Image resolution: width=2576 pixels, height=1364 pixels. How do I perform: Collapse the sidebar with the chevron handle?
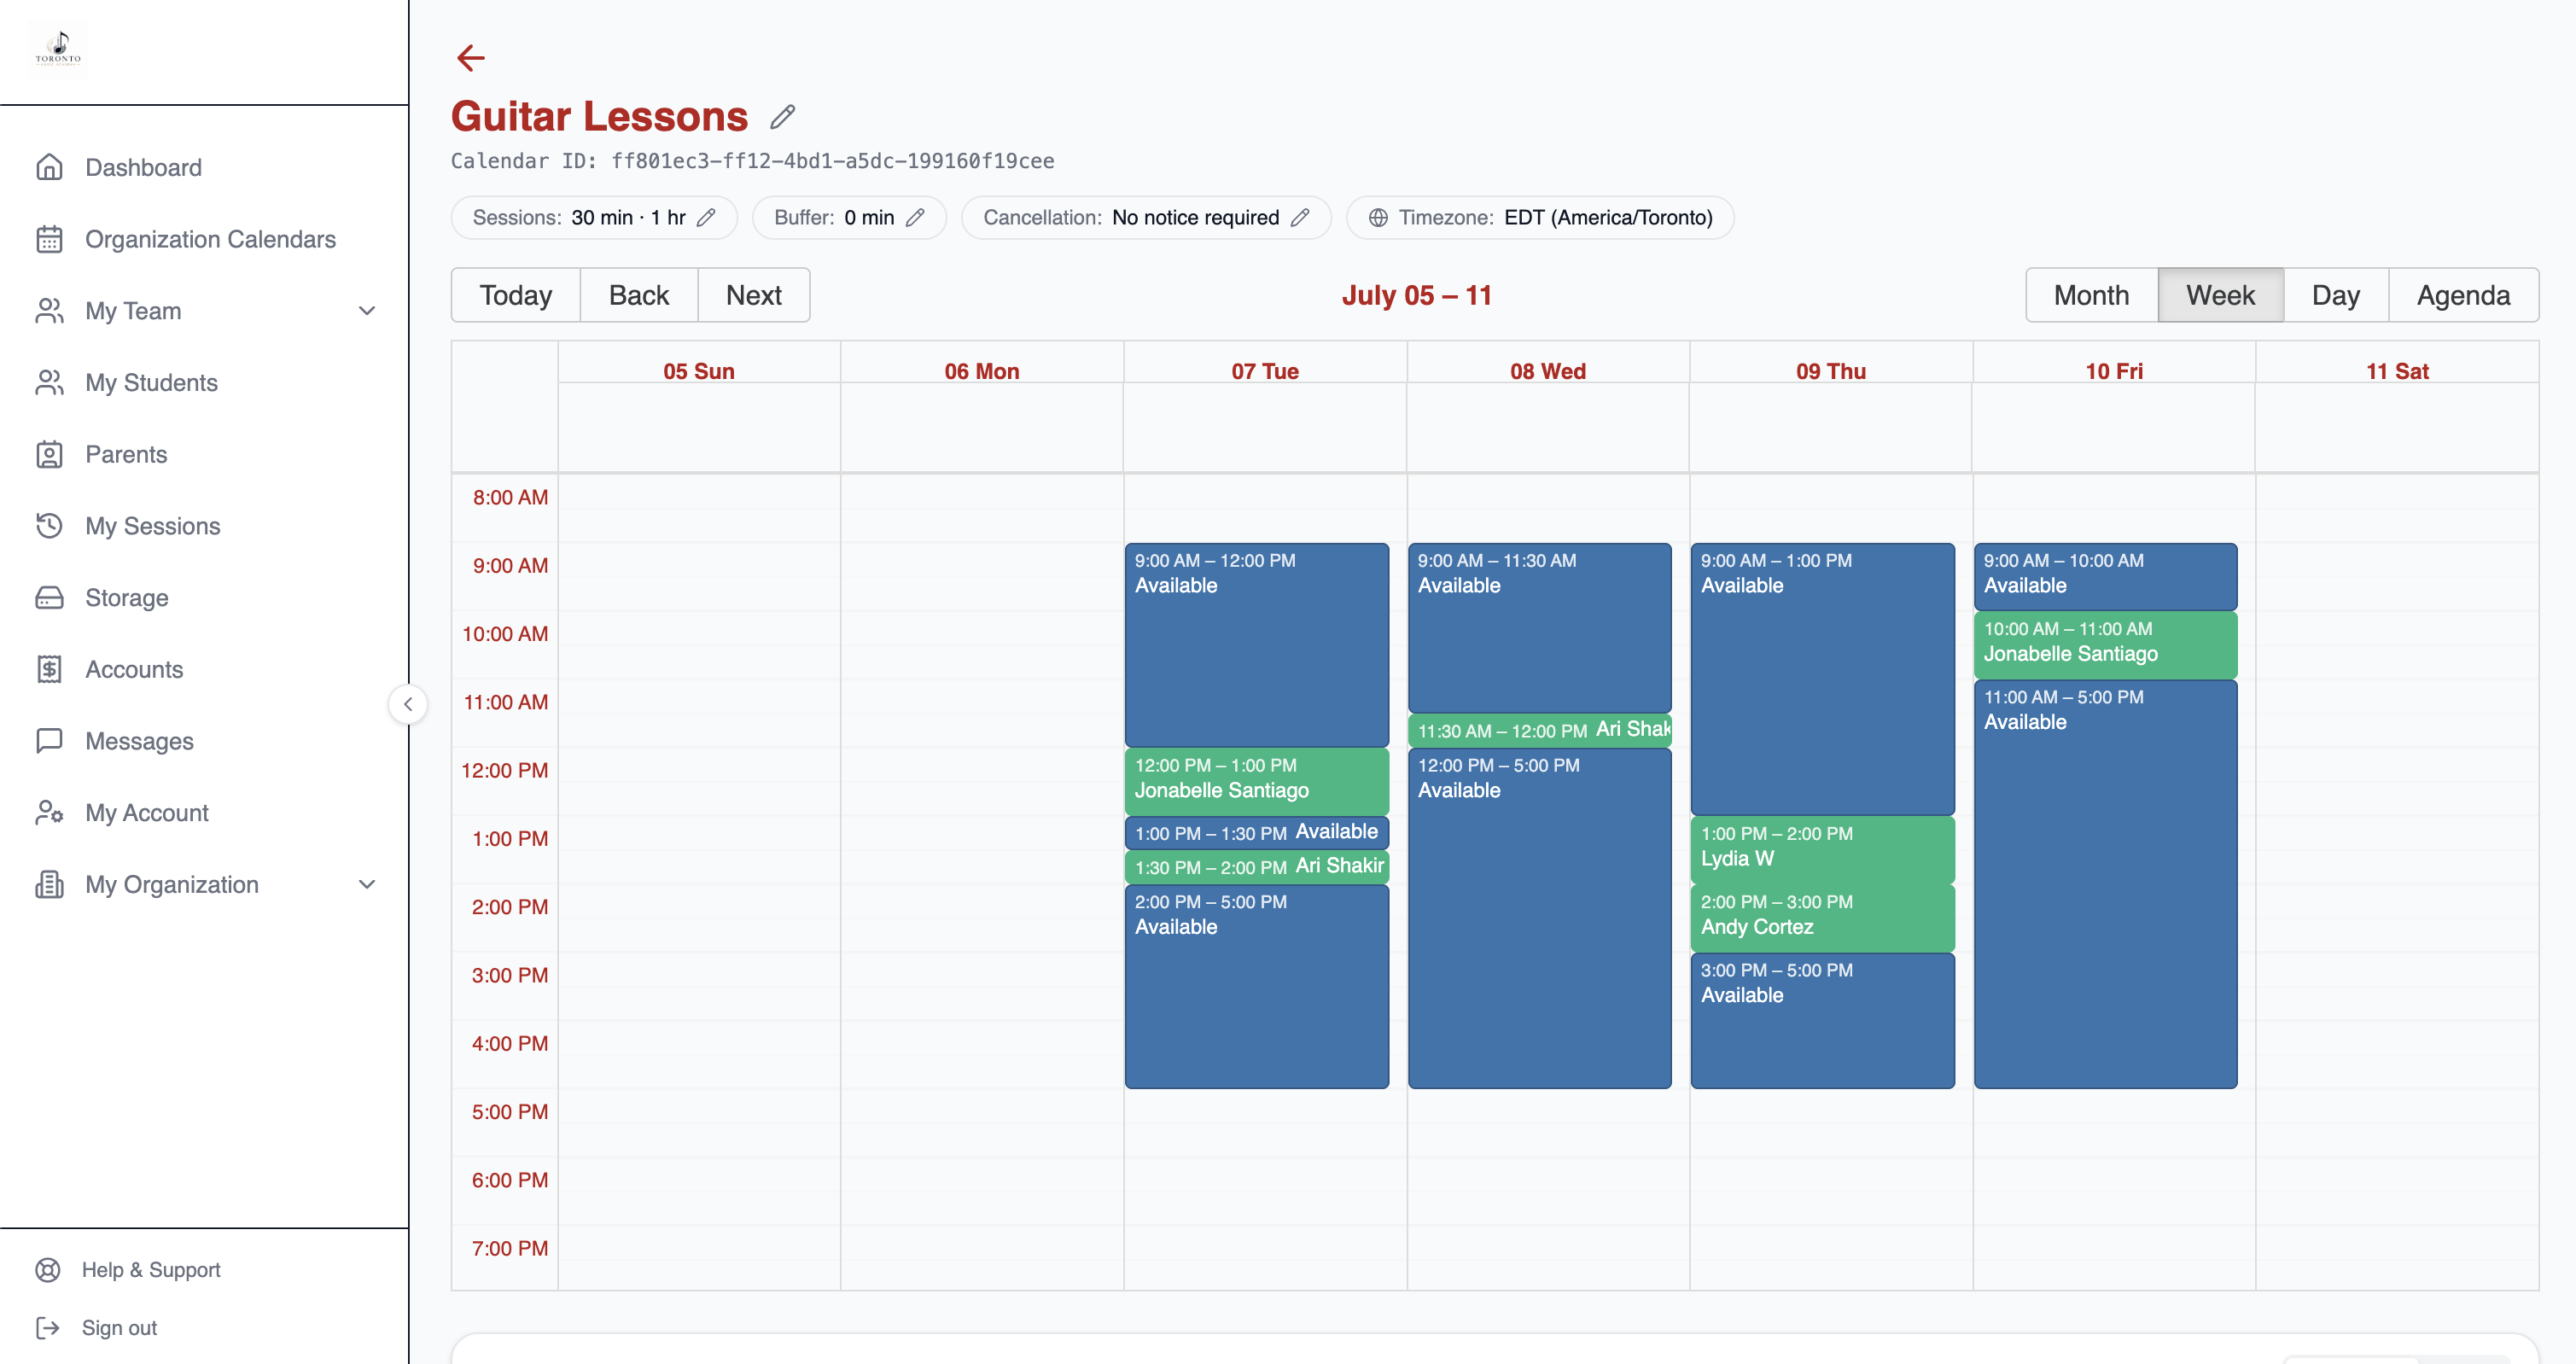coord(408,704)
